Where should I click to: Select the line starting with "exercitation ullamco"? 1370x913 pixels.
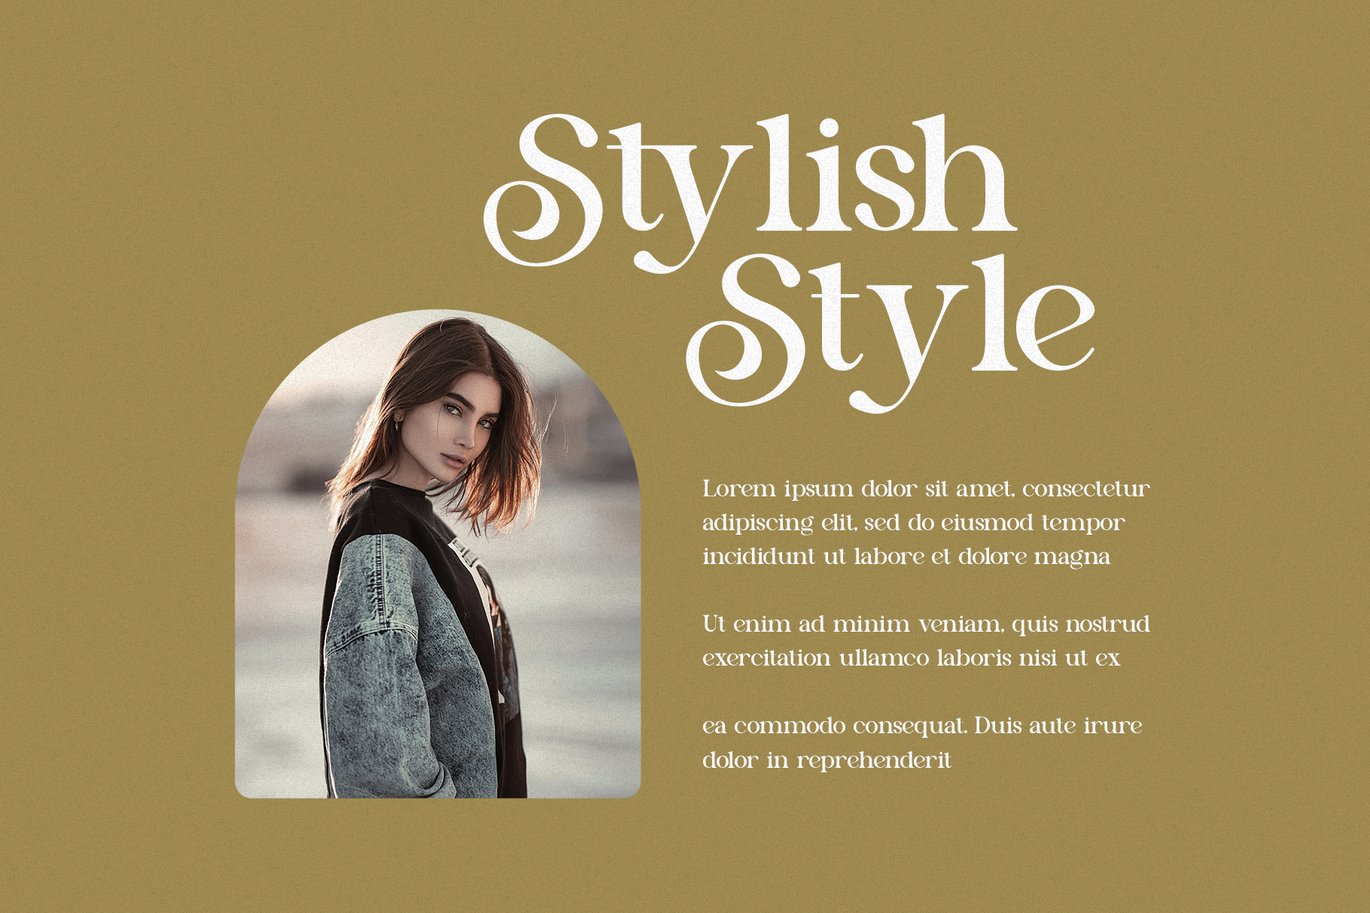point(911,659)
